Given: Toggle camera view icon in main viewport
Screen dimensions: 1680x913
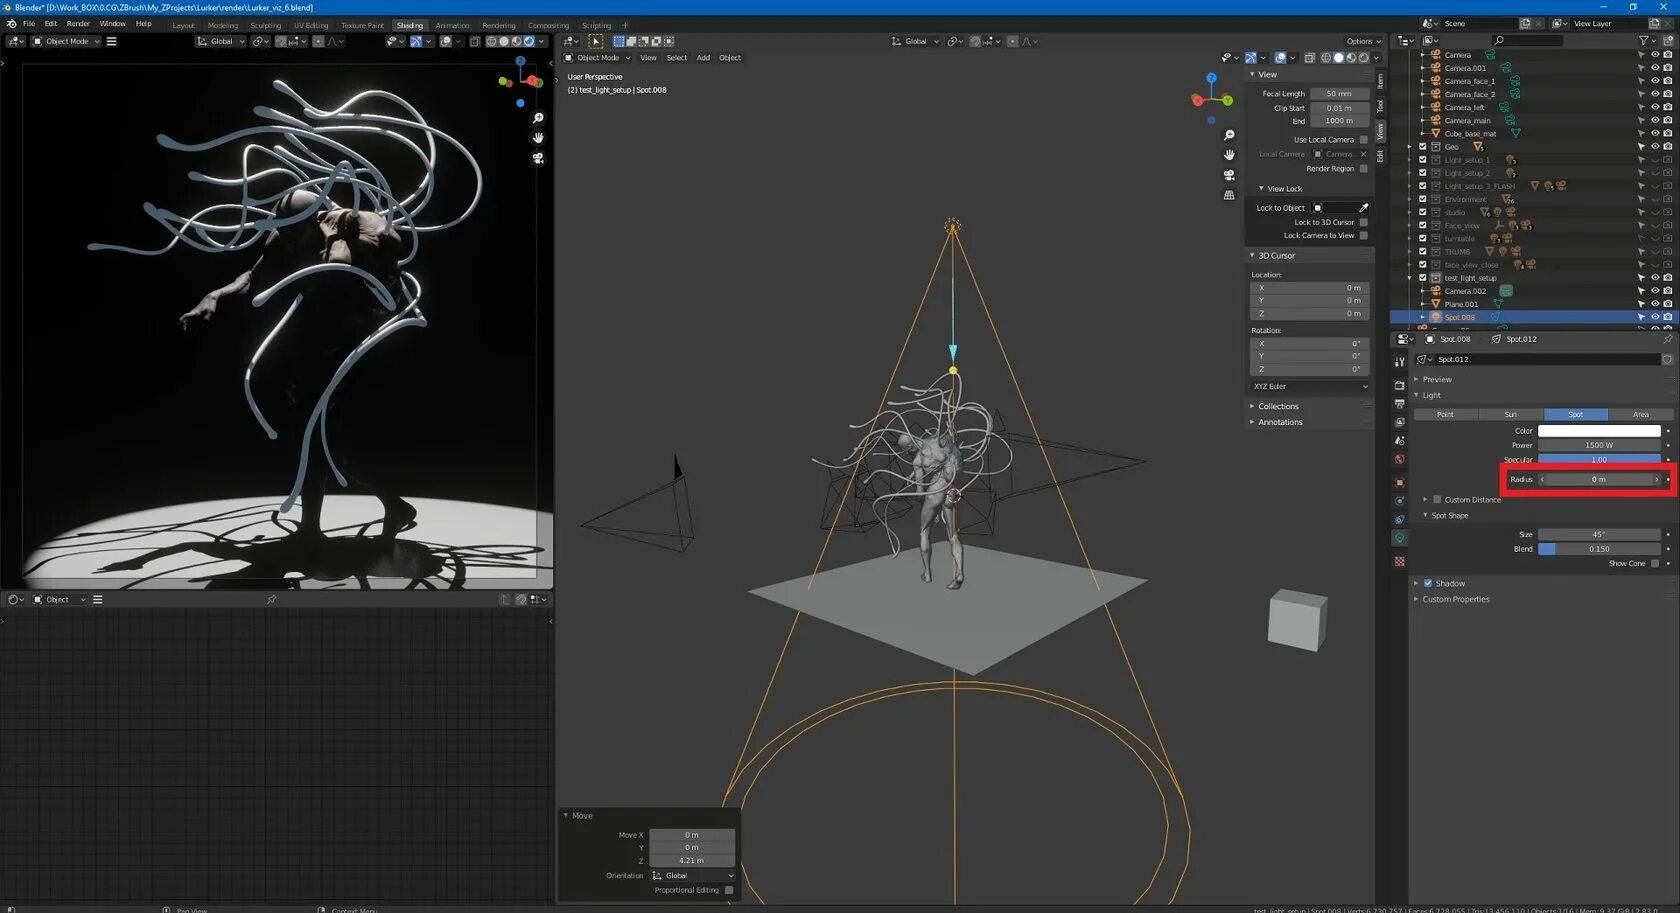Looking at the screenshot, I should tap(1229, 175).
